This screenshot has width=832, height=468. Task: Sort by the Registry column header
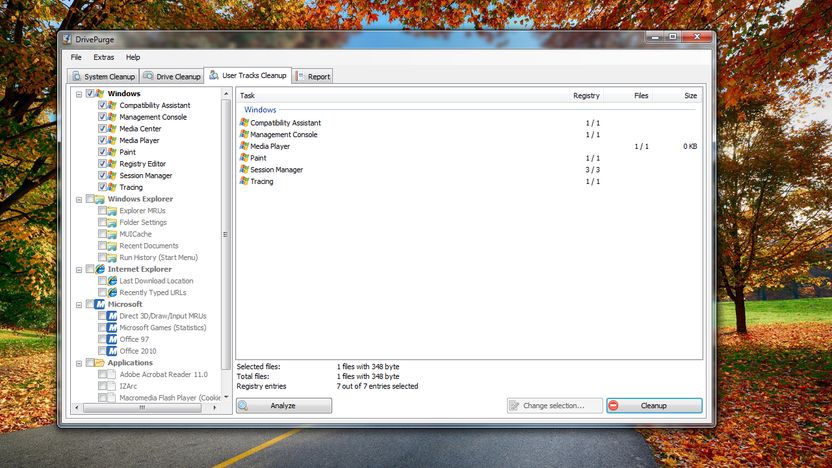[x=580, y=96]
